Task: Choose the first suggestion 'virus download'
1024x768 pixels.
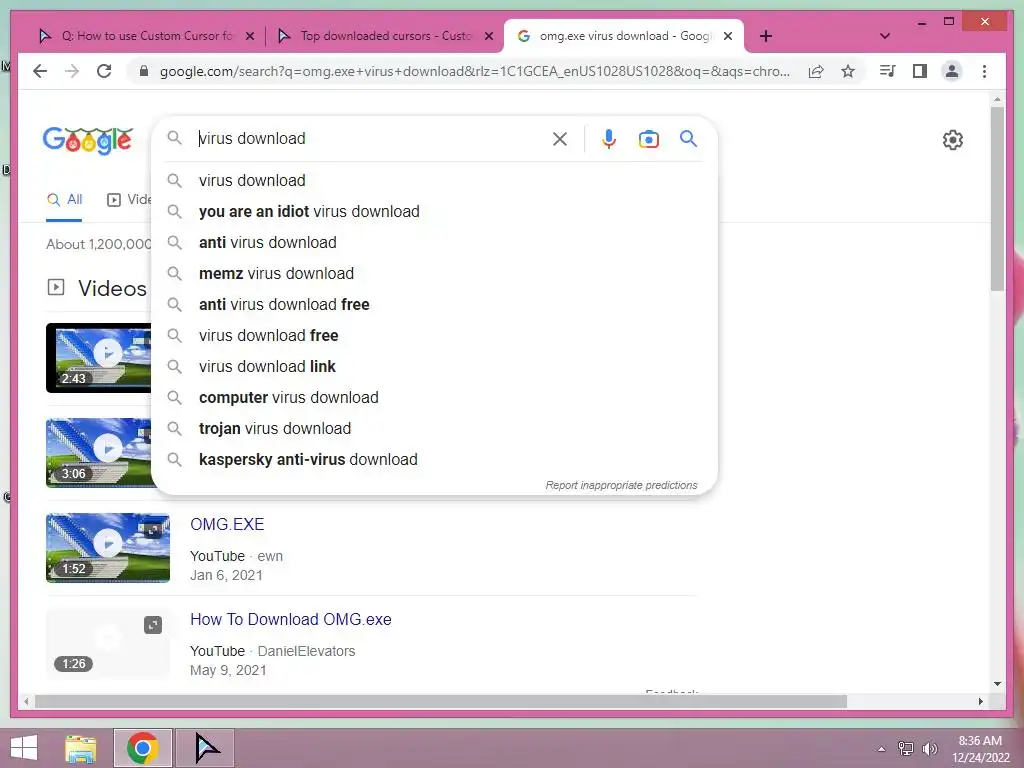Action: pyautogui.click(x=434, y=180)
